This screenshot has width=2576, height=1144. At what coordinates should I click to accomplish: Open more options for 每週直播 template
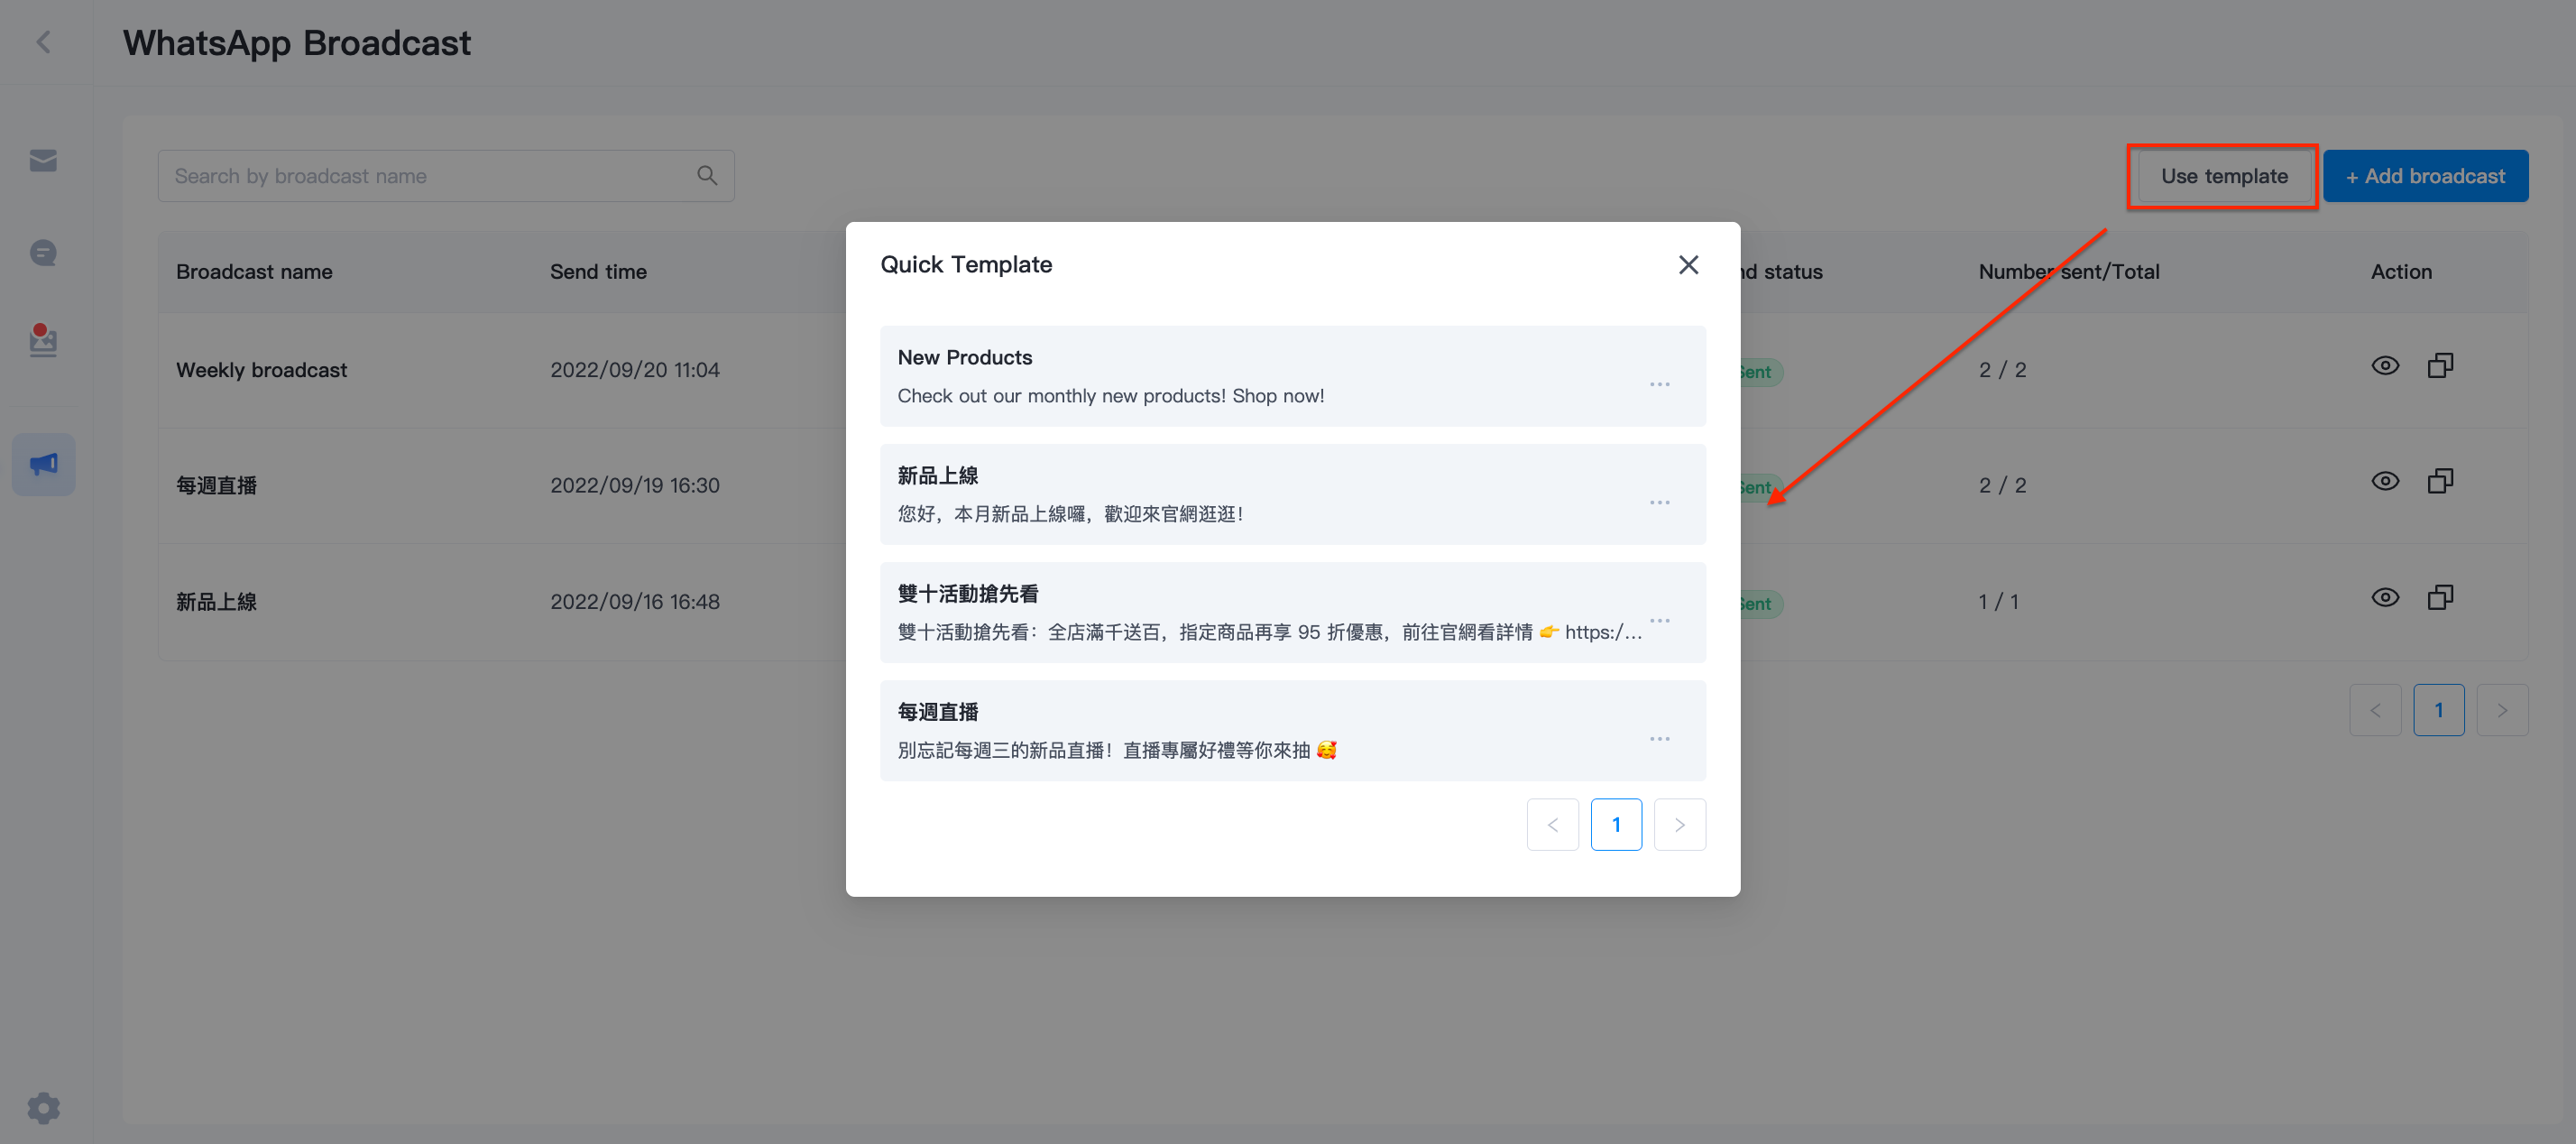click(1660, 739)
